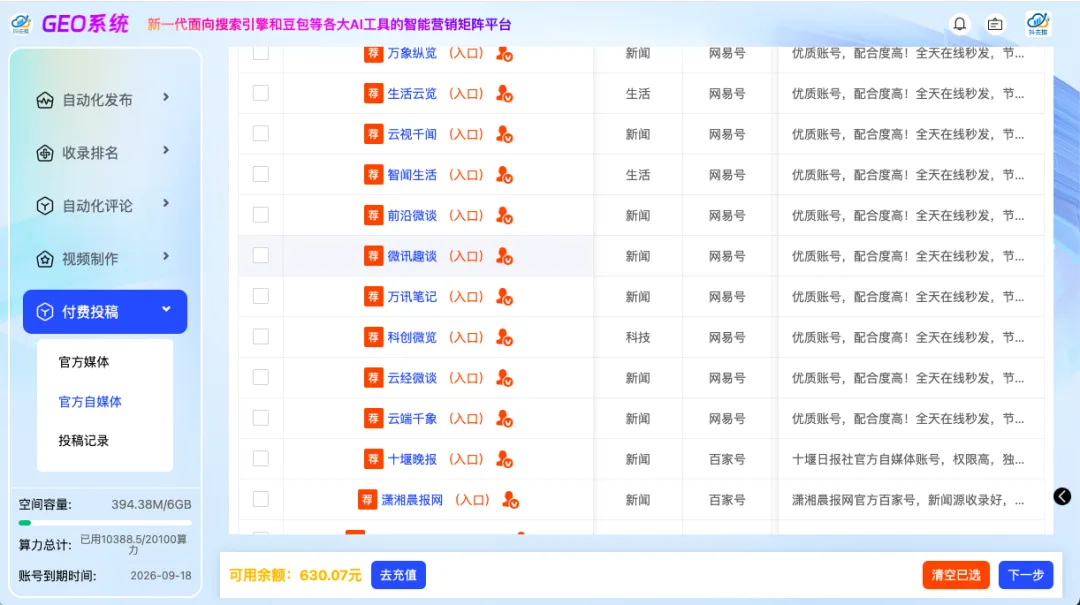
Task: Click the 空间容量 storage progress bar
Action: coord(105,523)
